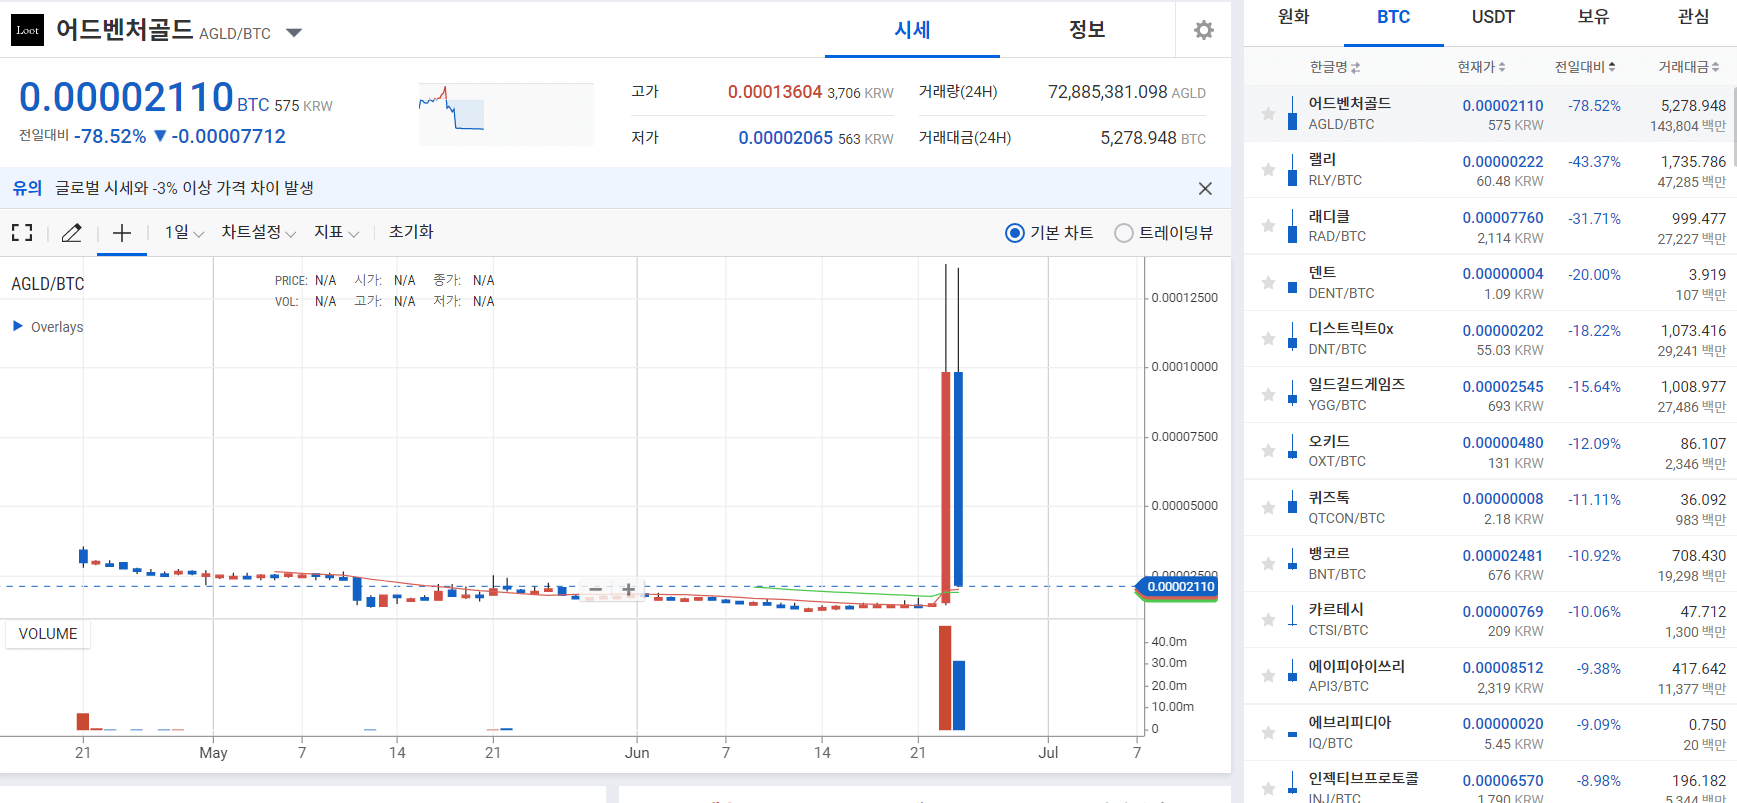This screenshot has height=803, width=1737.
Task: Switch to the BTC market tab
Action: (1393, 17)
